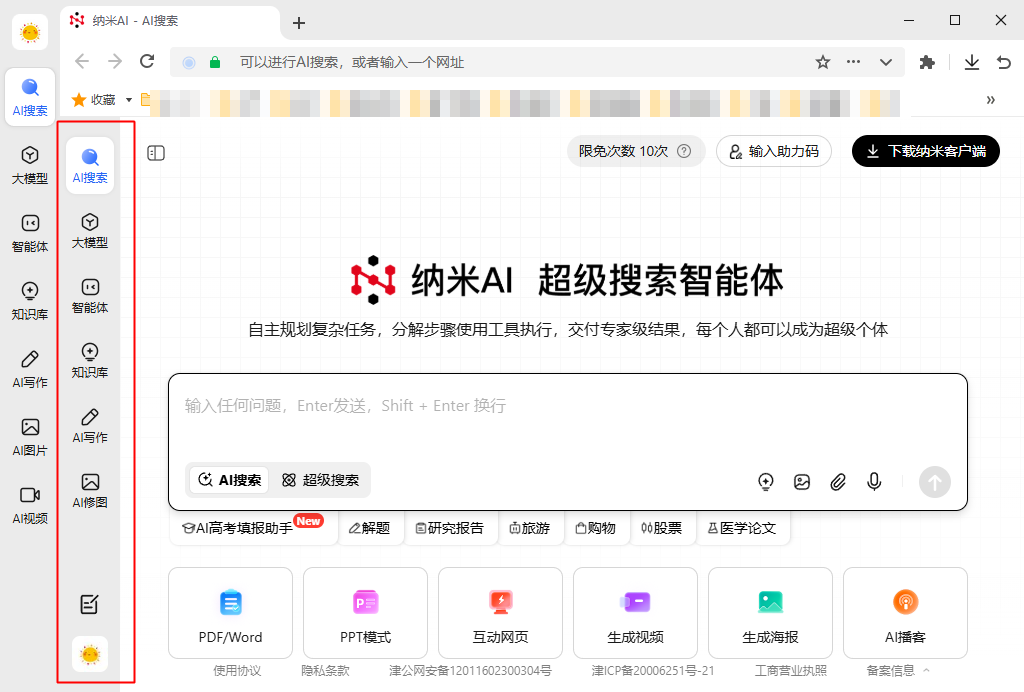Attach a file with the paperclip icon

[838, 482]
